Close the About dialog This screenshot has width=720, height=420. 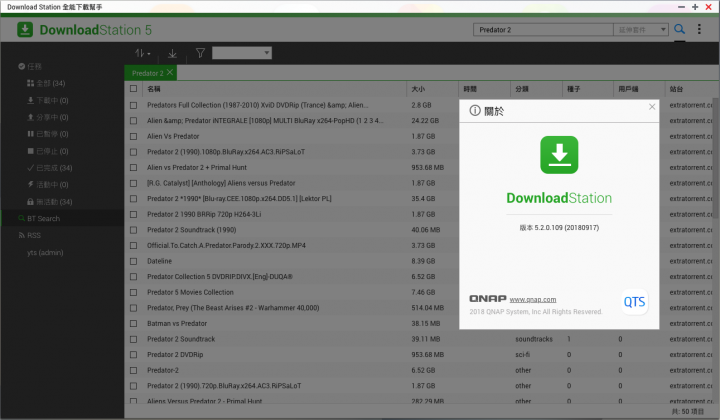tap(652, 106)
